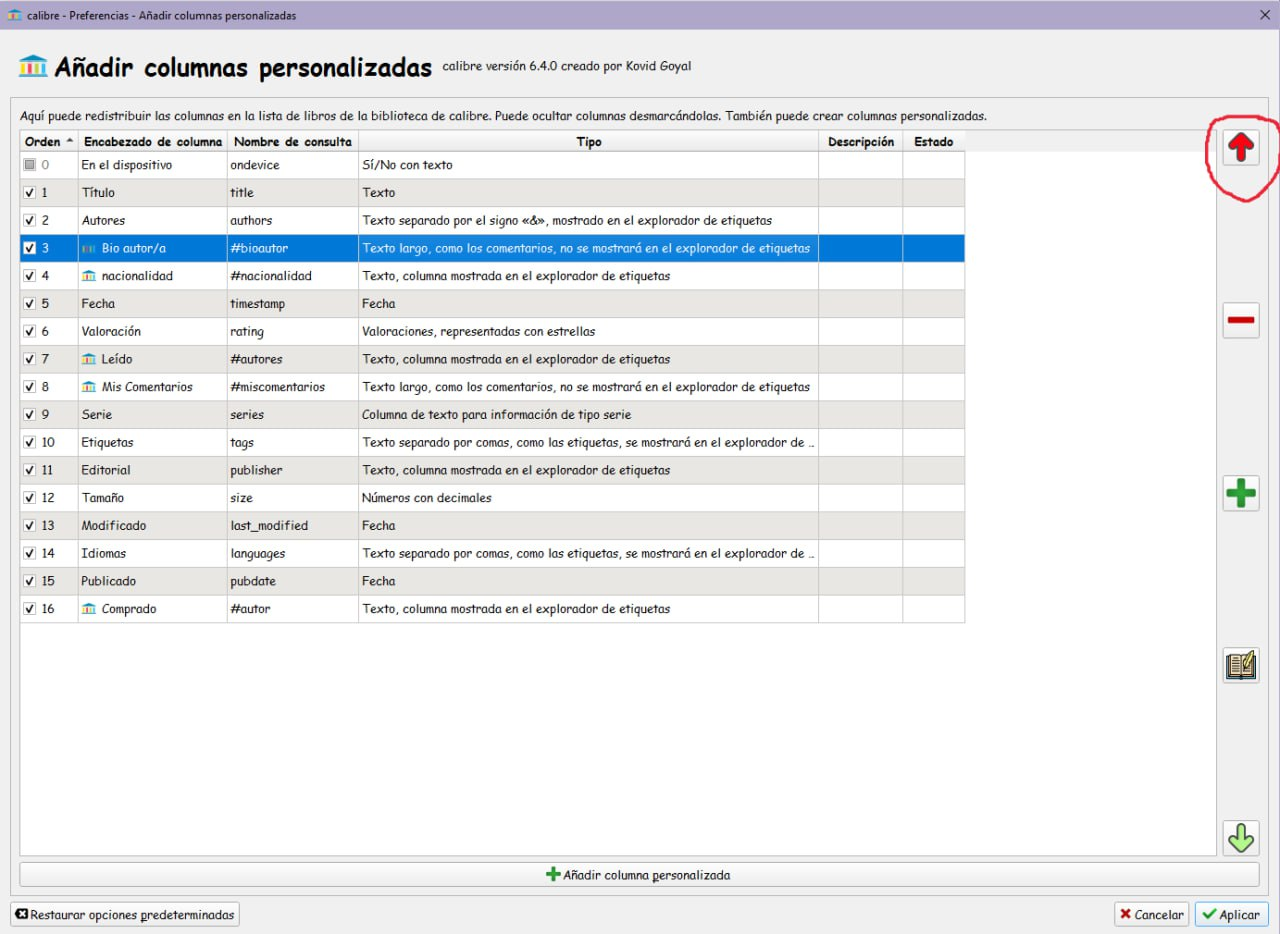Disable the Tamaño column checkbox

tap(30, 498)
